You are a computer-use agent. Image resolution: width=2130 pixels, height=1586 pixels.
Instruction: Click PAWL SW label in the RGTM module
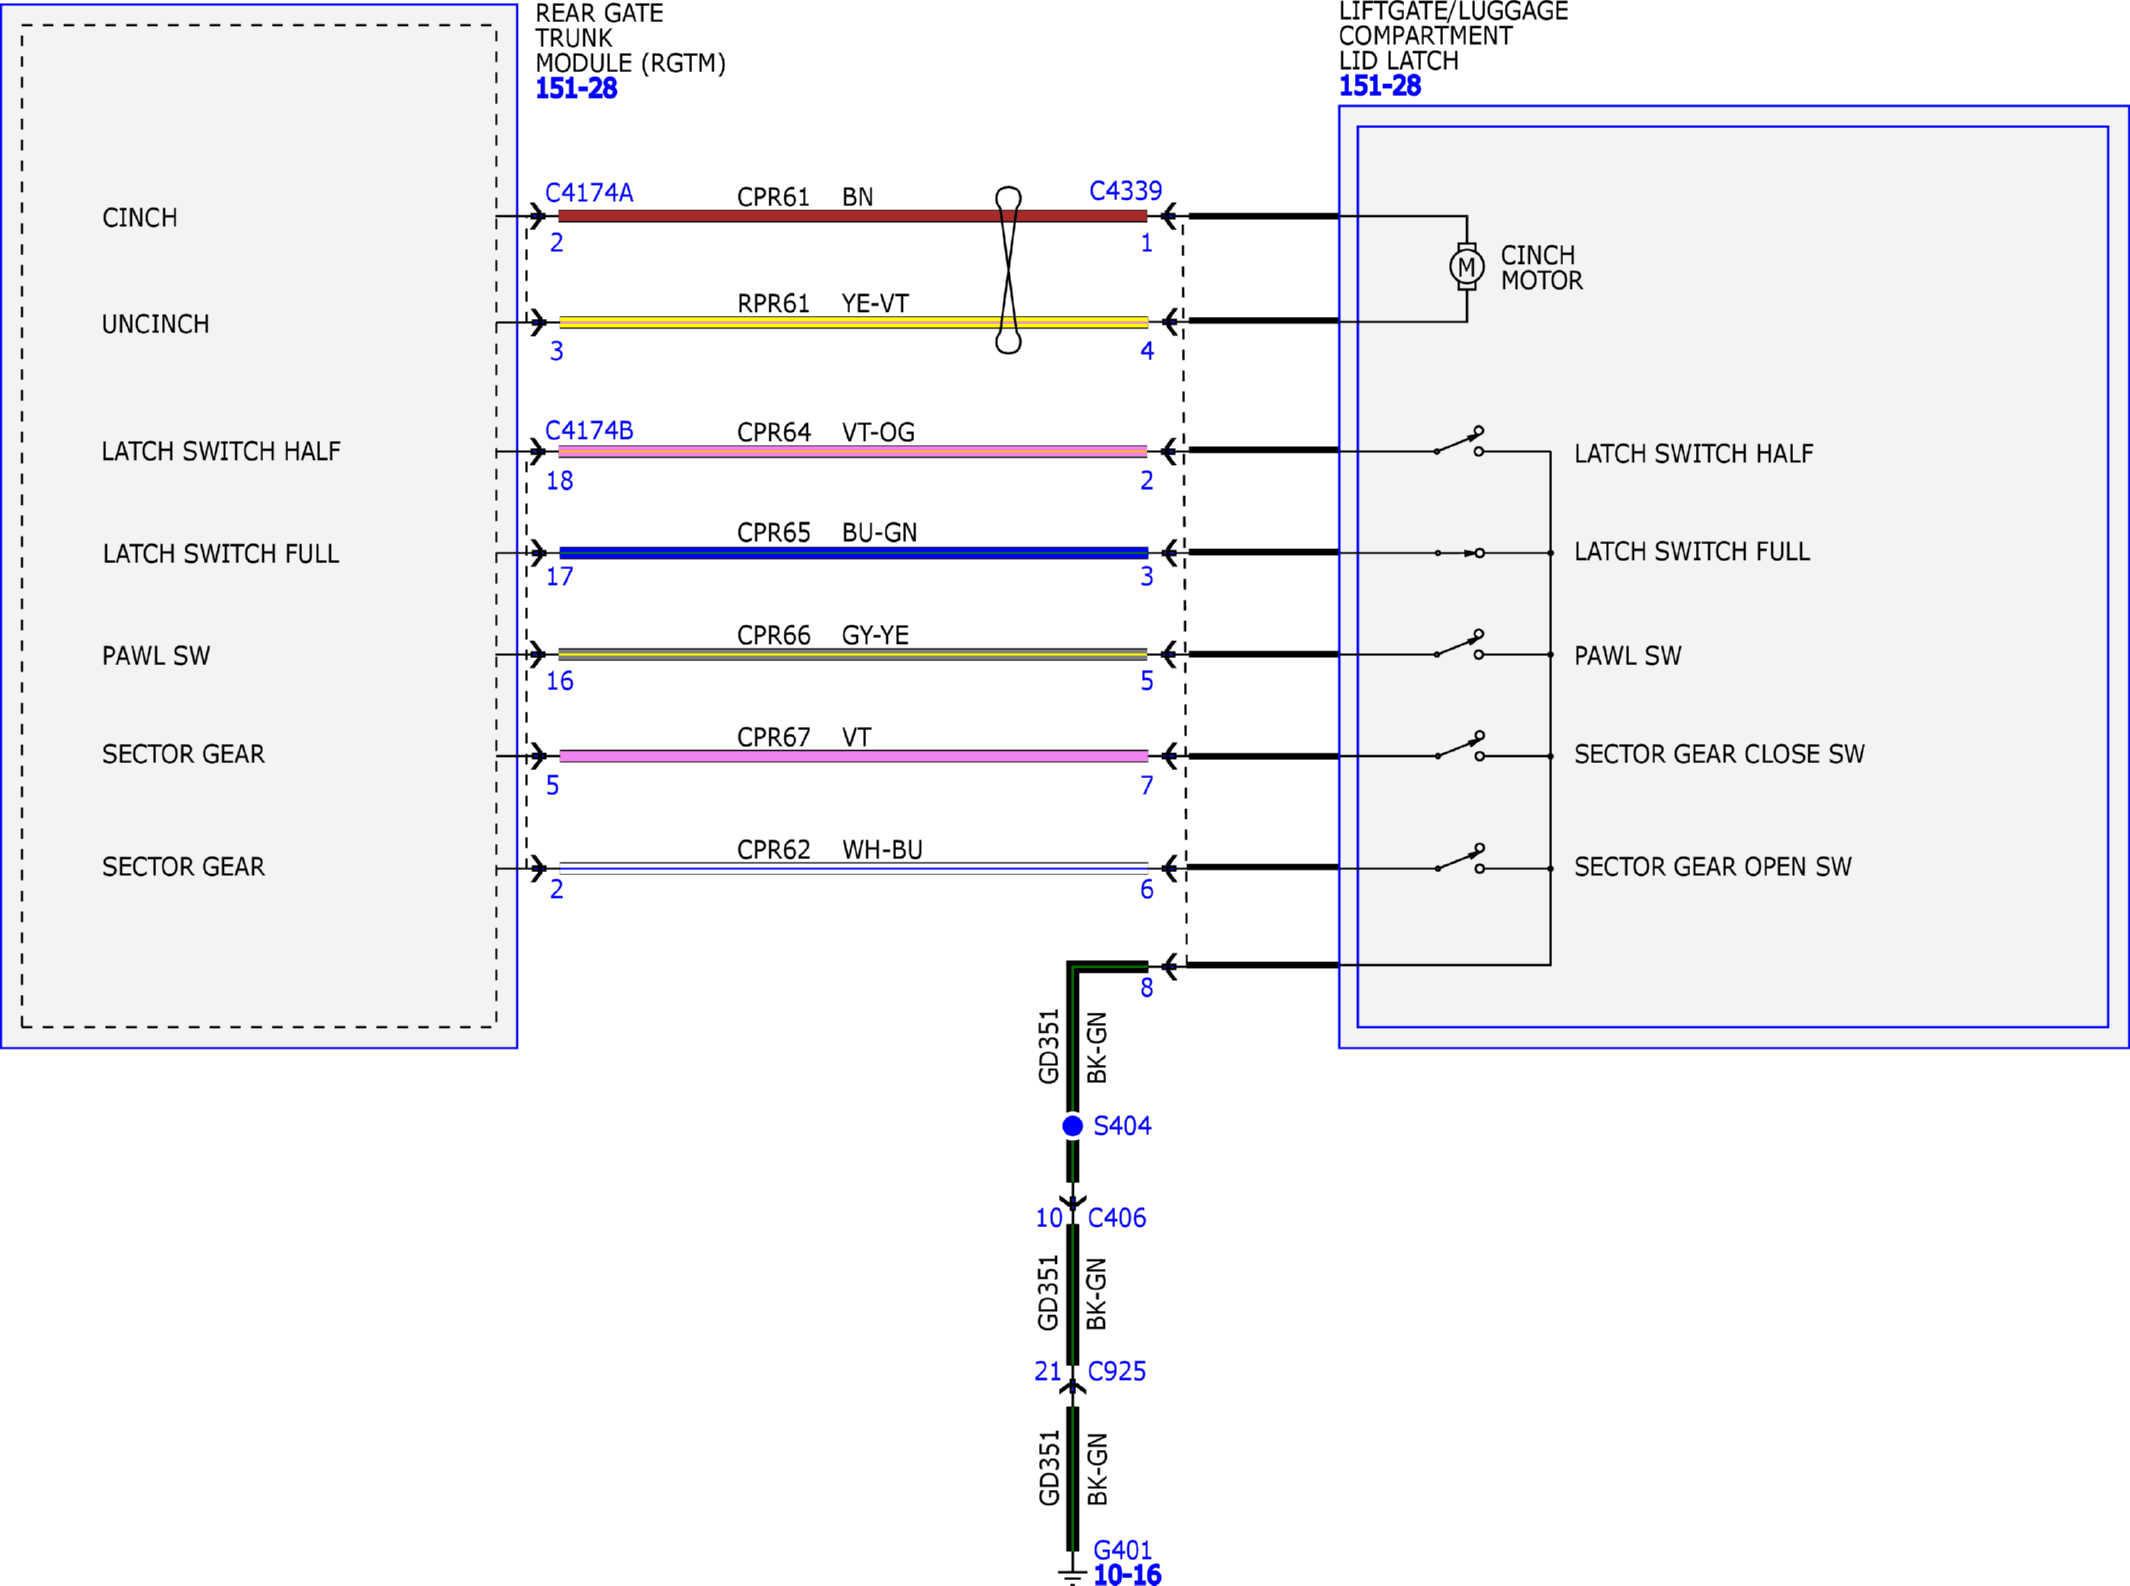(156, 656)
